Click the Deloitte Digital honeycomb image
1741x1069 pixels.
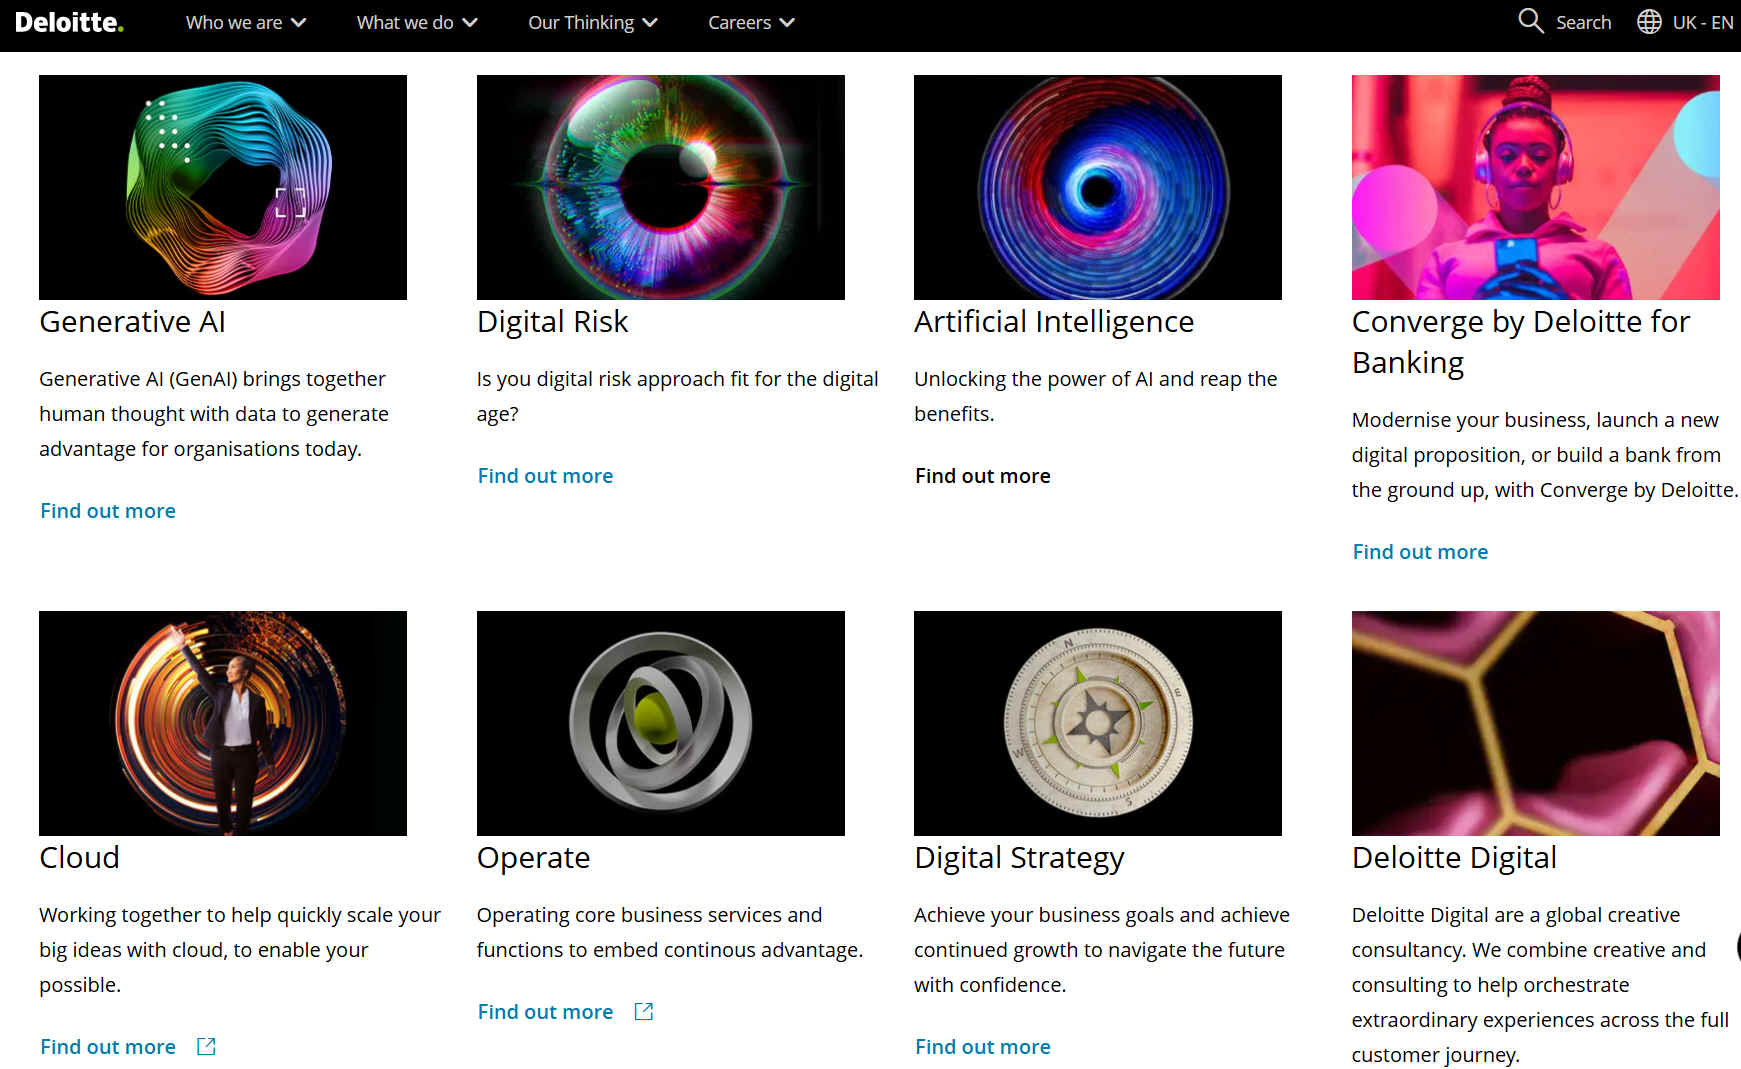click(x=1535, y=723)
